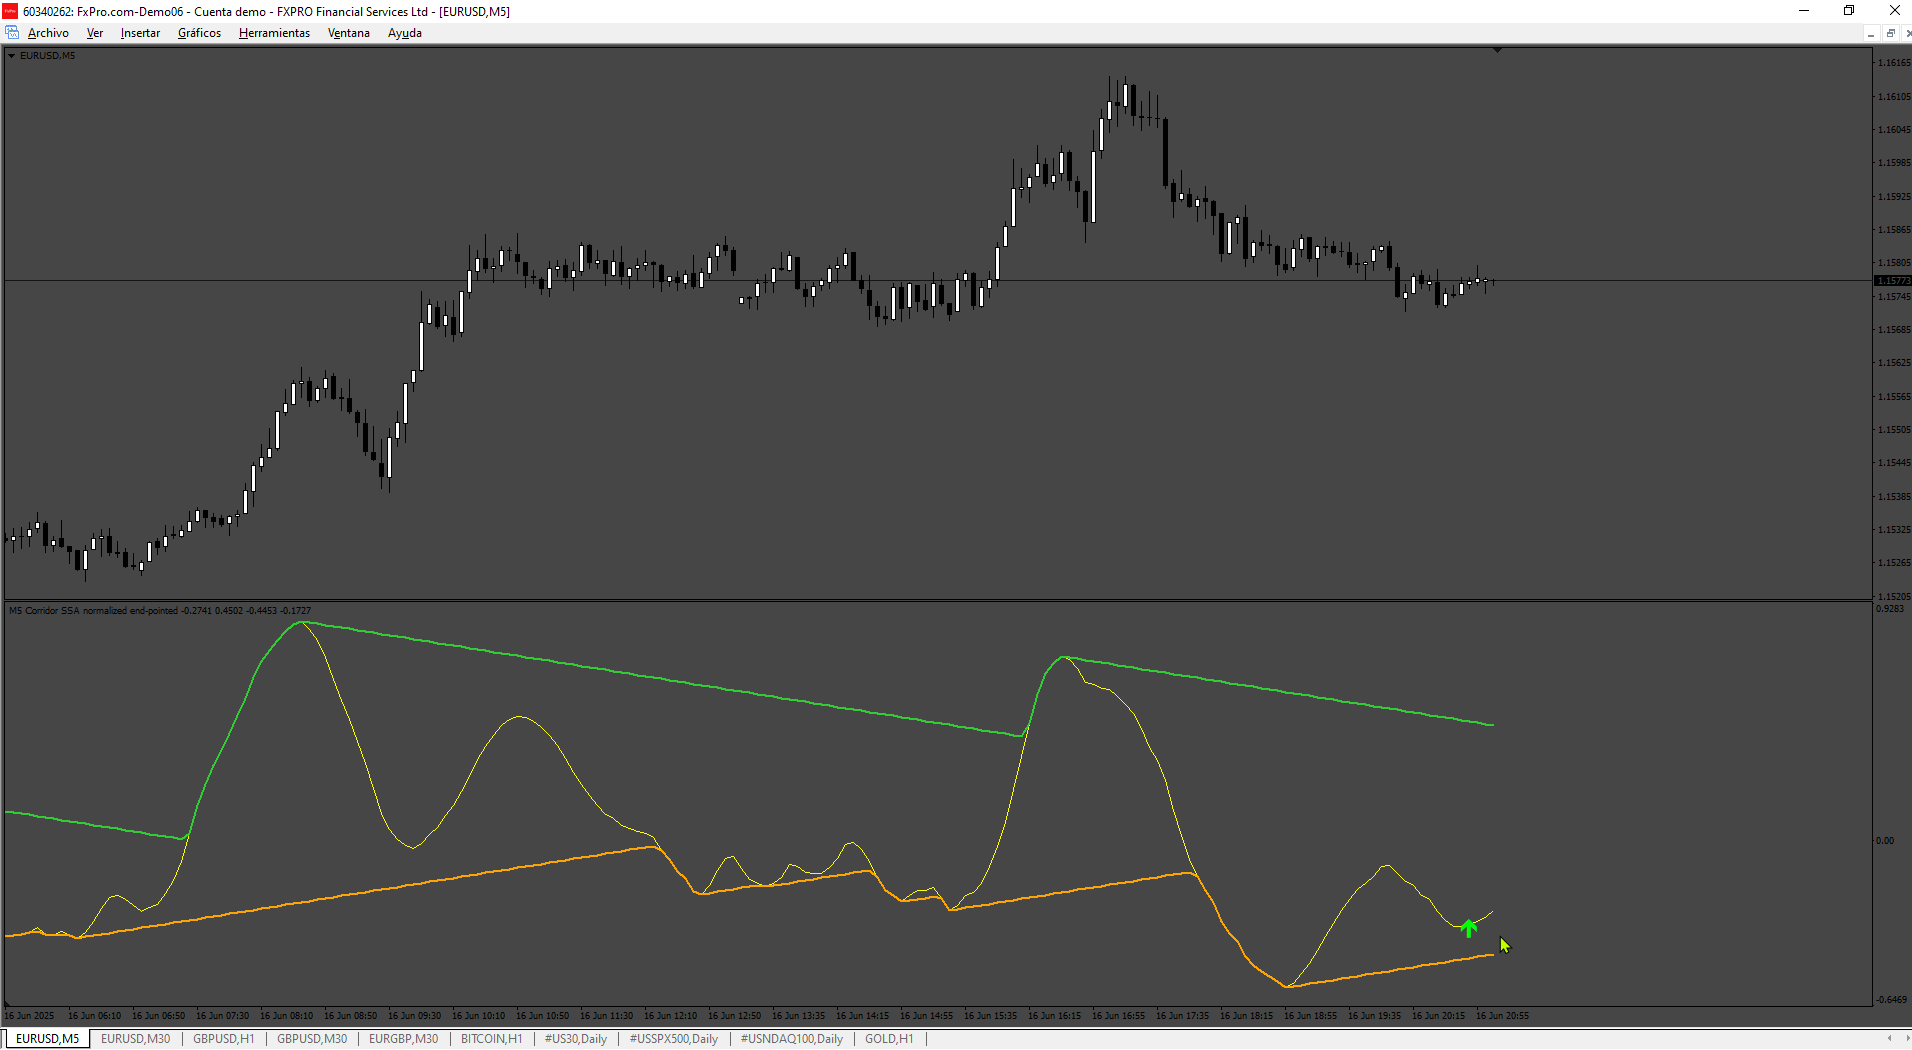Click the -0.6469 indicator scale value
The width and height of the screenshot is (1912, 1050).
point(1891,1000)
